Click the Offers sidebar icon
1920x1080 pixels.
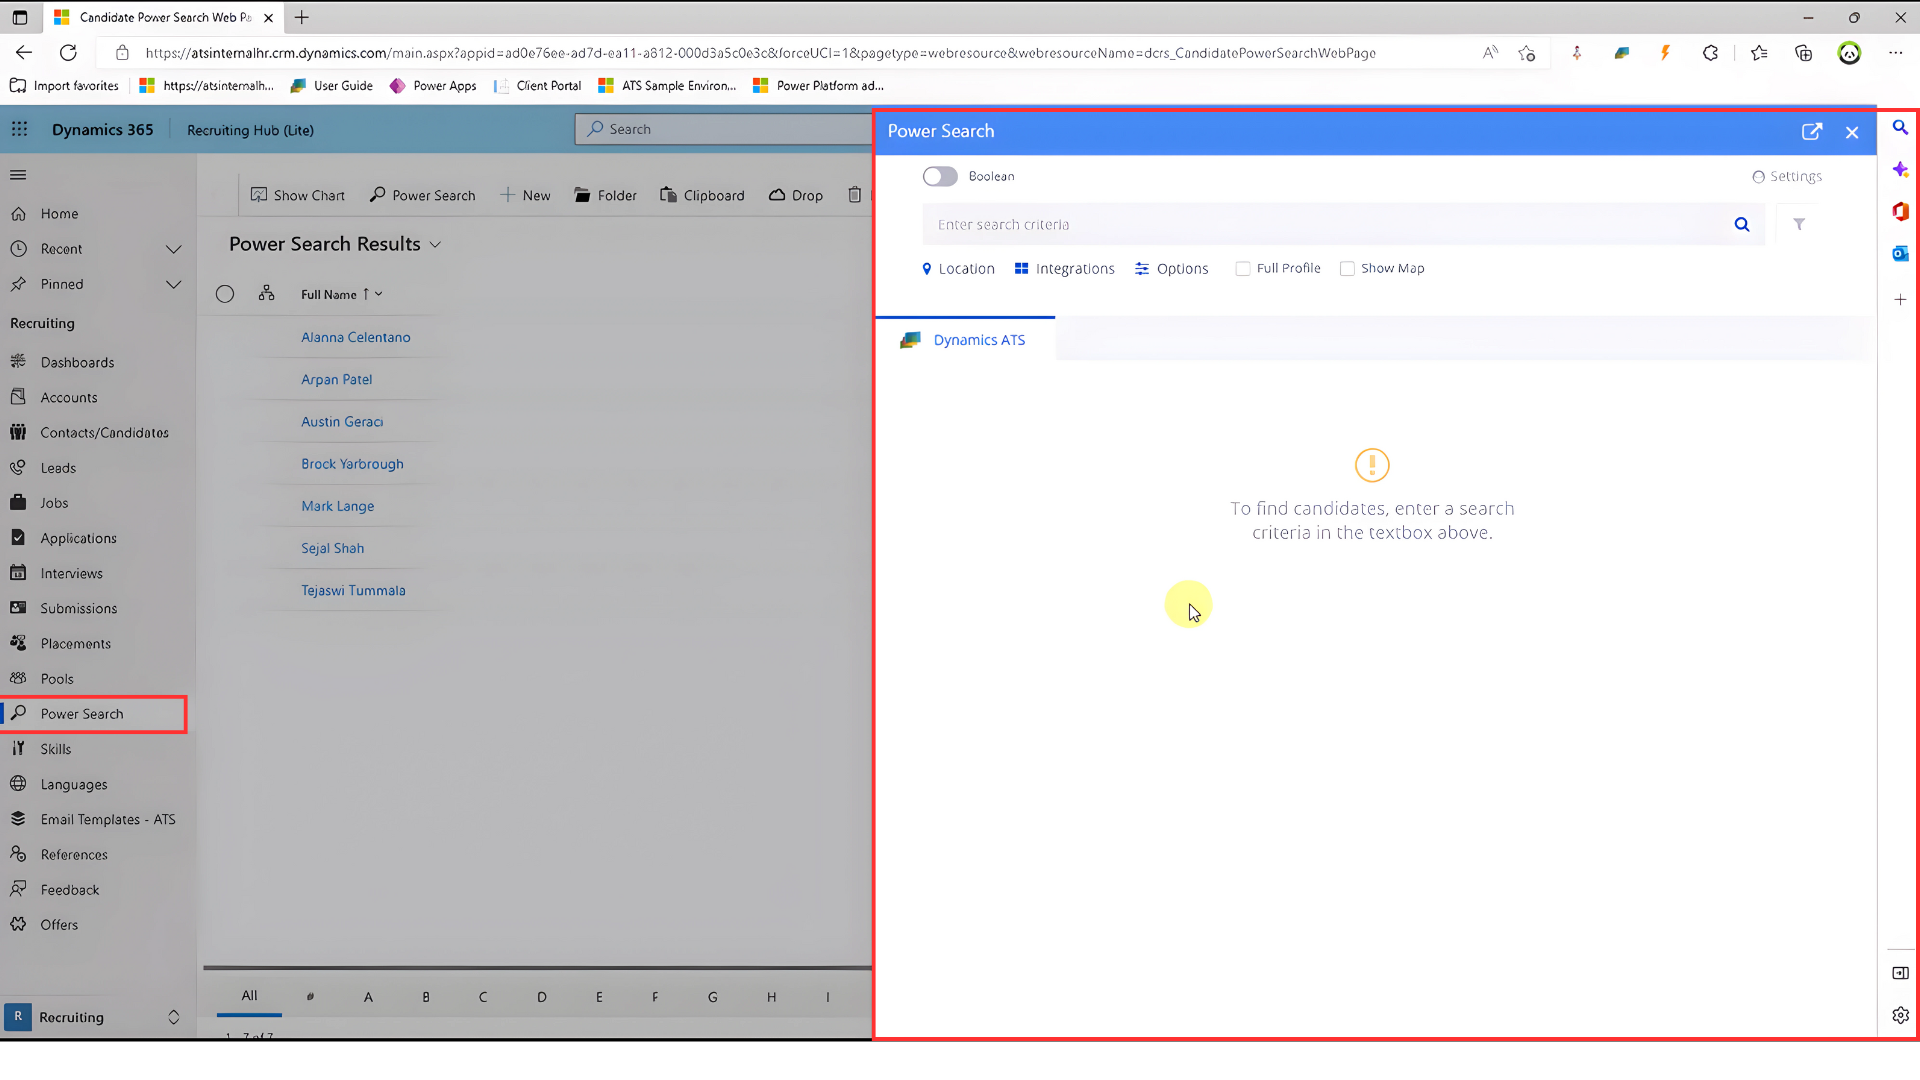coord(18,924)
